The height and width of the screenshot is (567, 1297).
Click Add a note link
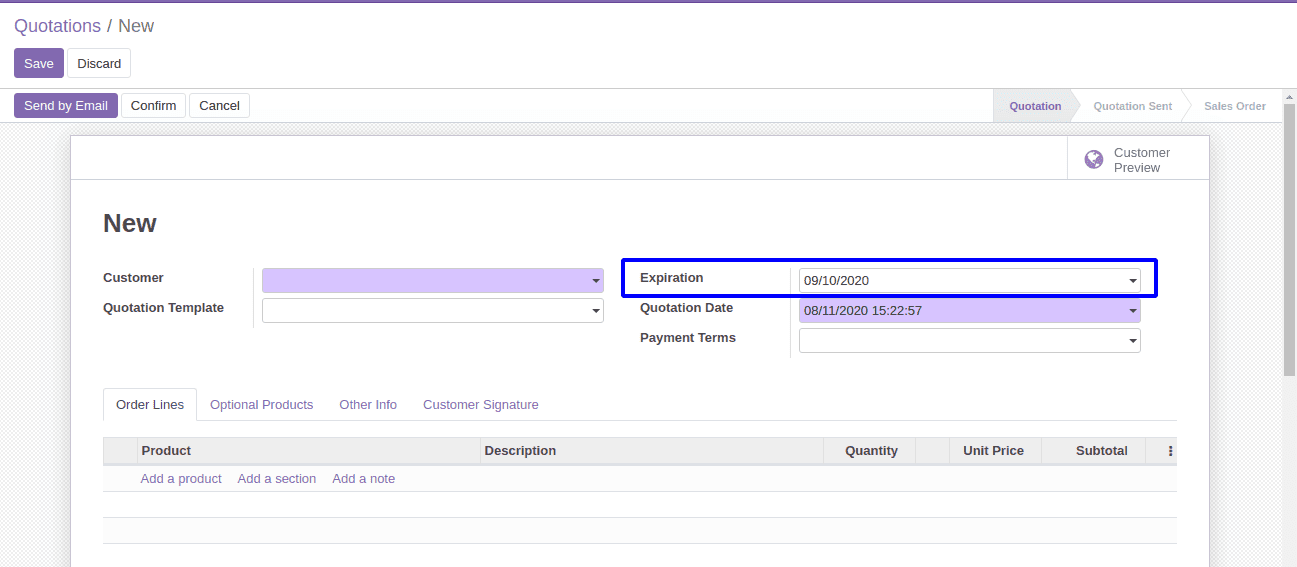(x=364, y=479)
